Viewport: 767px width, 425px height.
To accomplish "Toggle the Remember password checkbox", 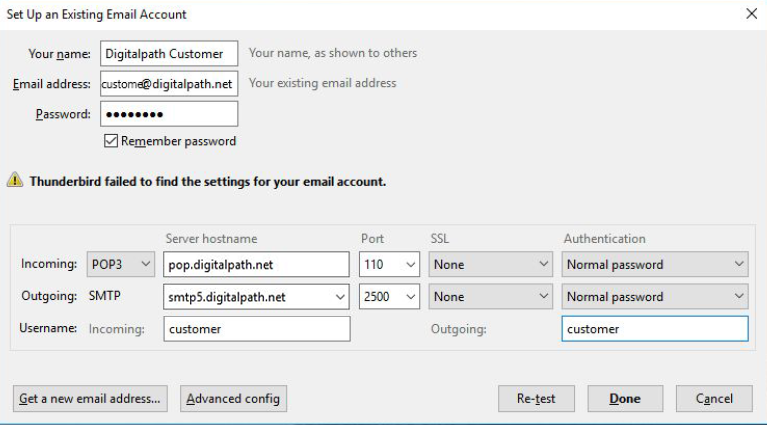I will click(x=111, y=141).
